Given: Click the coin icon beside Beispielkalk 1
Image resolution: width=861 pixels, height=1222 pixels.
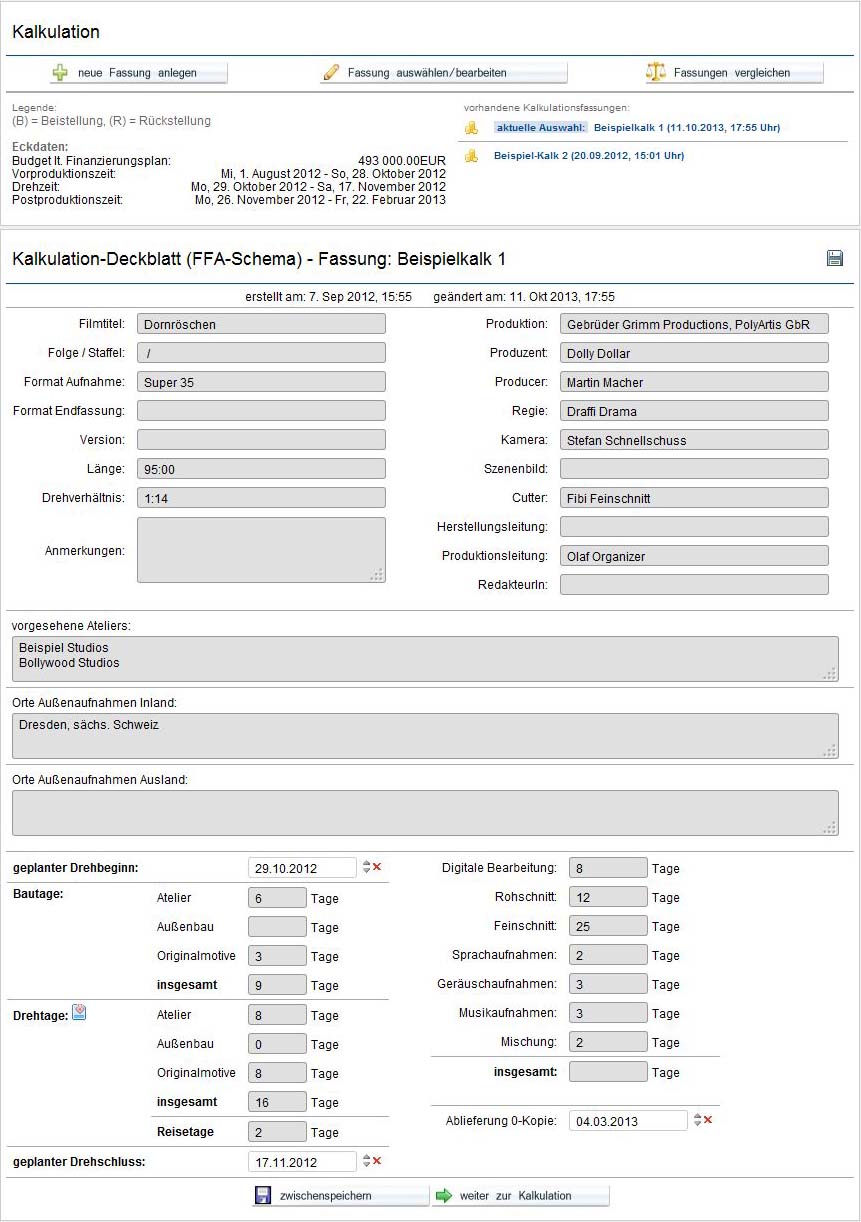Looking at the screenshot, I should coord(471,128).
